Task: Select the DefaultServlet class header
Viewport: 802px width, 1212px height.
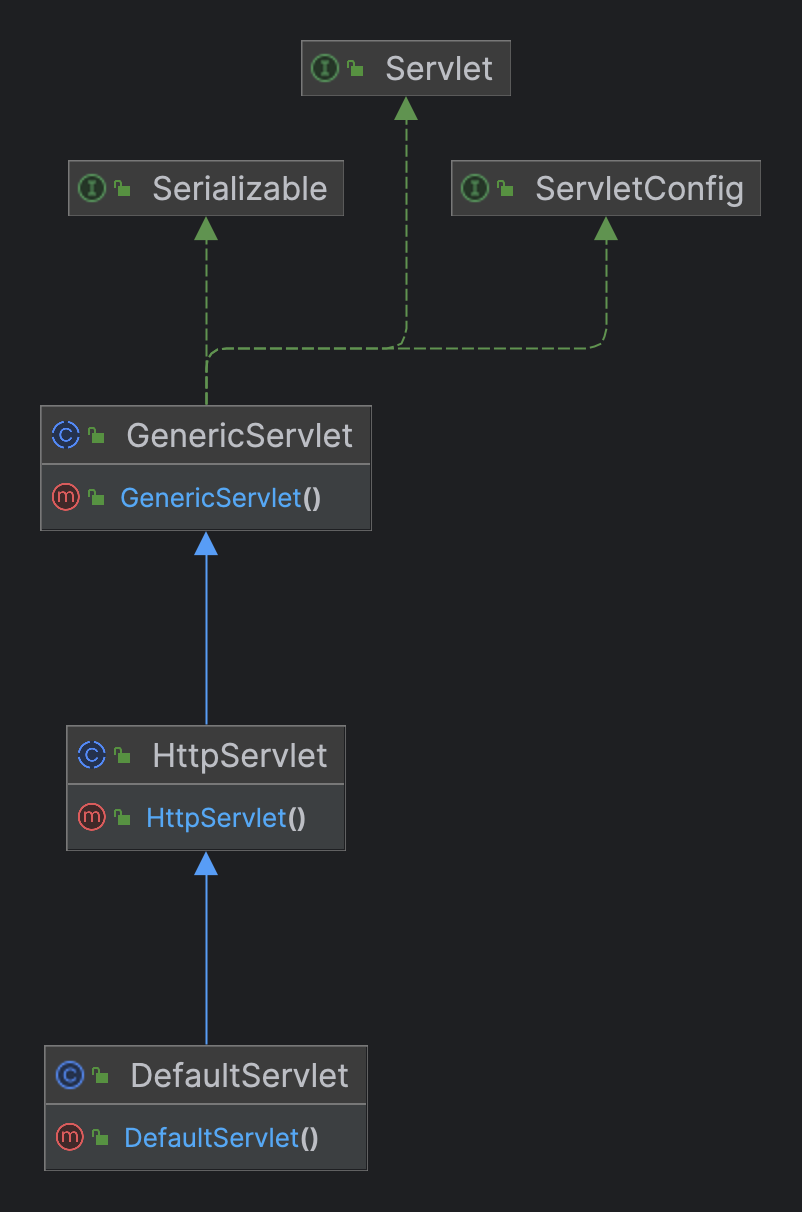Action: [x=206, y=1075]
